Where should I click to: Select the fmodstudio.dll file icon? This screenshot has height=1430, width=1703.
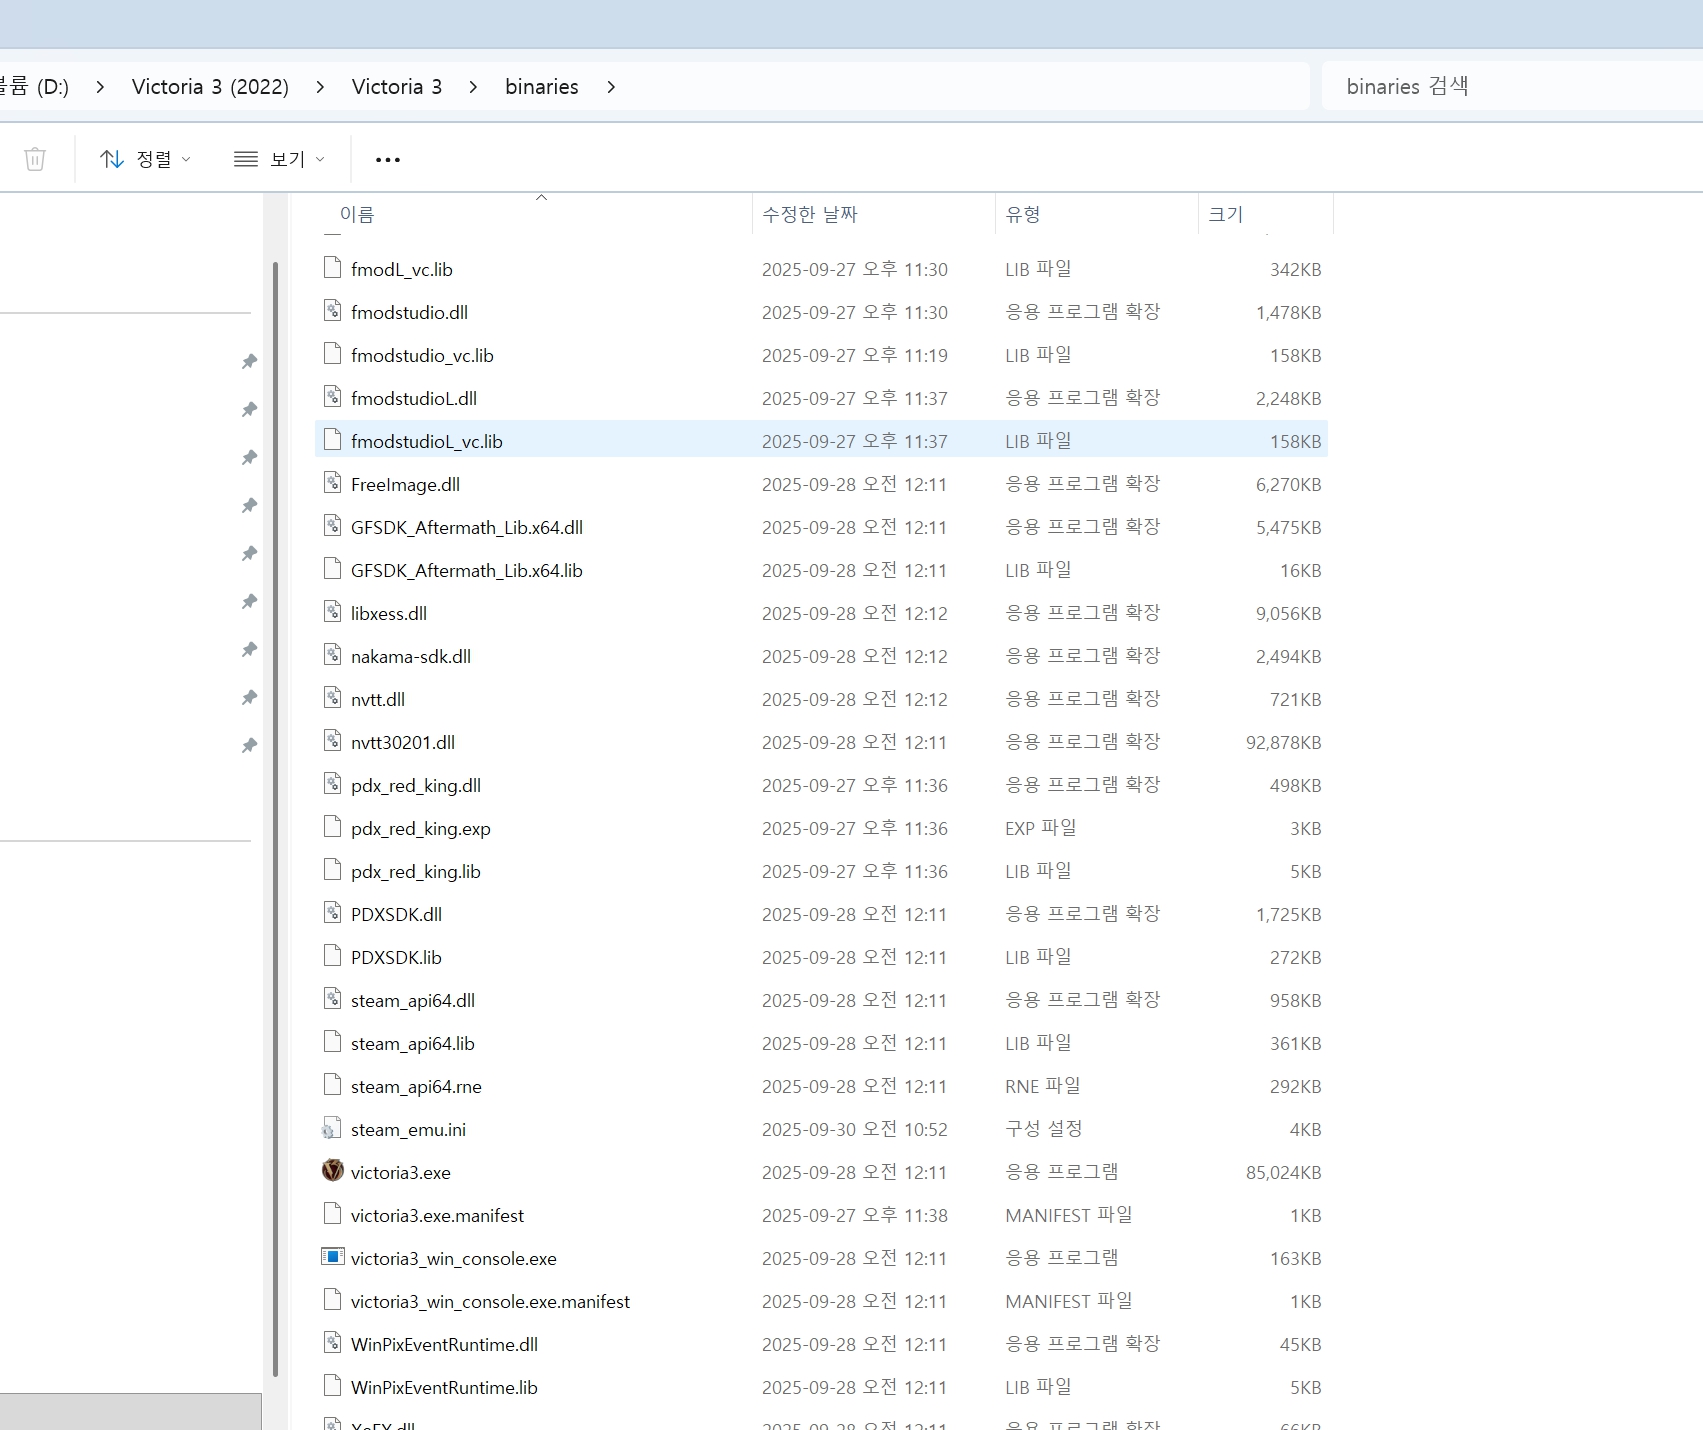332,311
